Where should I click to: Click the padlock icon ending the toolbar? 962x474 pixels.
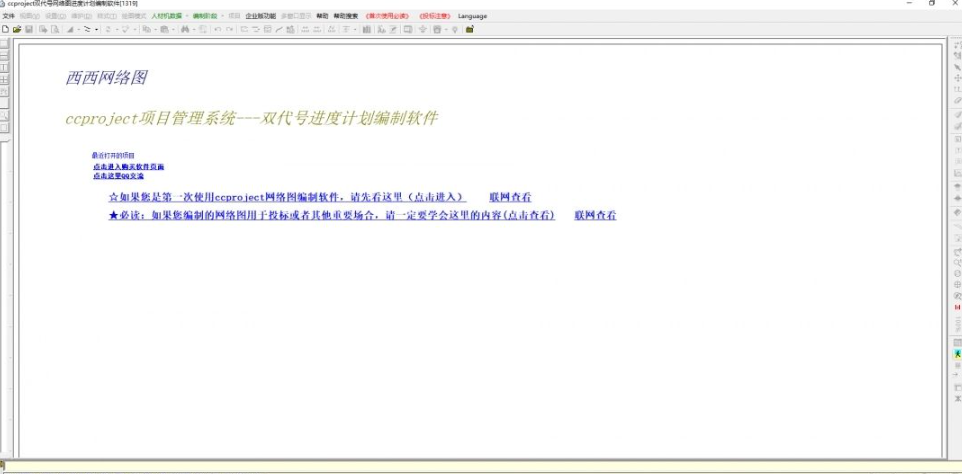point(469,29)
